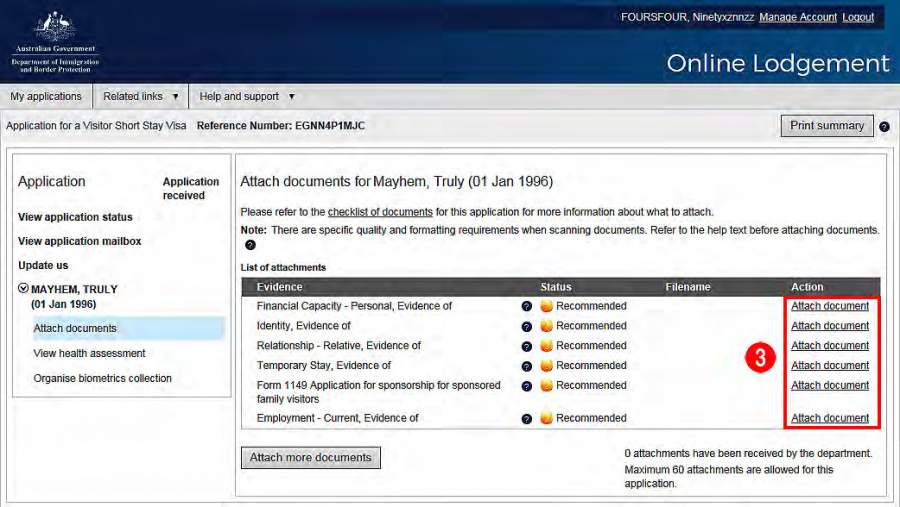The width and height of the screenshot is (900, 507).
Task: Click the Attach more documents button
Action: (x=311, y=458)
